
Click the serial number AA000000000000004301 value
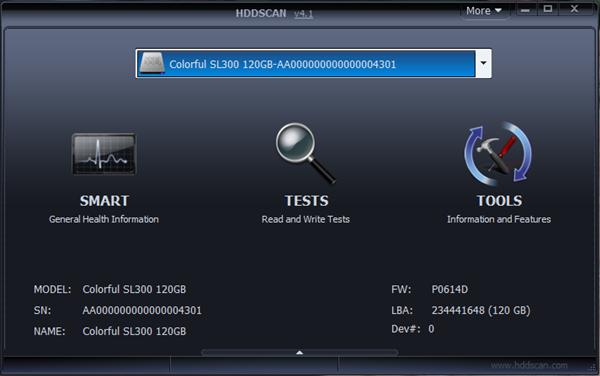(142, 310)
